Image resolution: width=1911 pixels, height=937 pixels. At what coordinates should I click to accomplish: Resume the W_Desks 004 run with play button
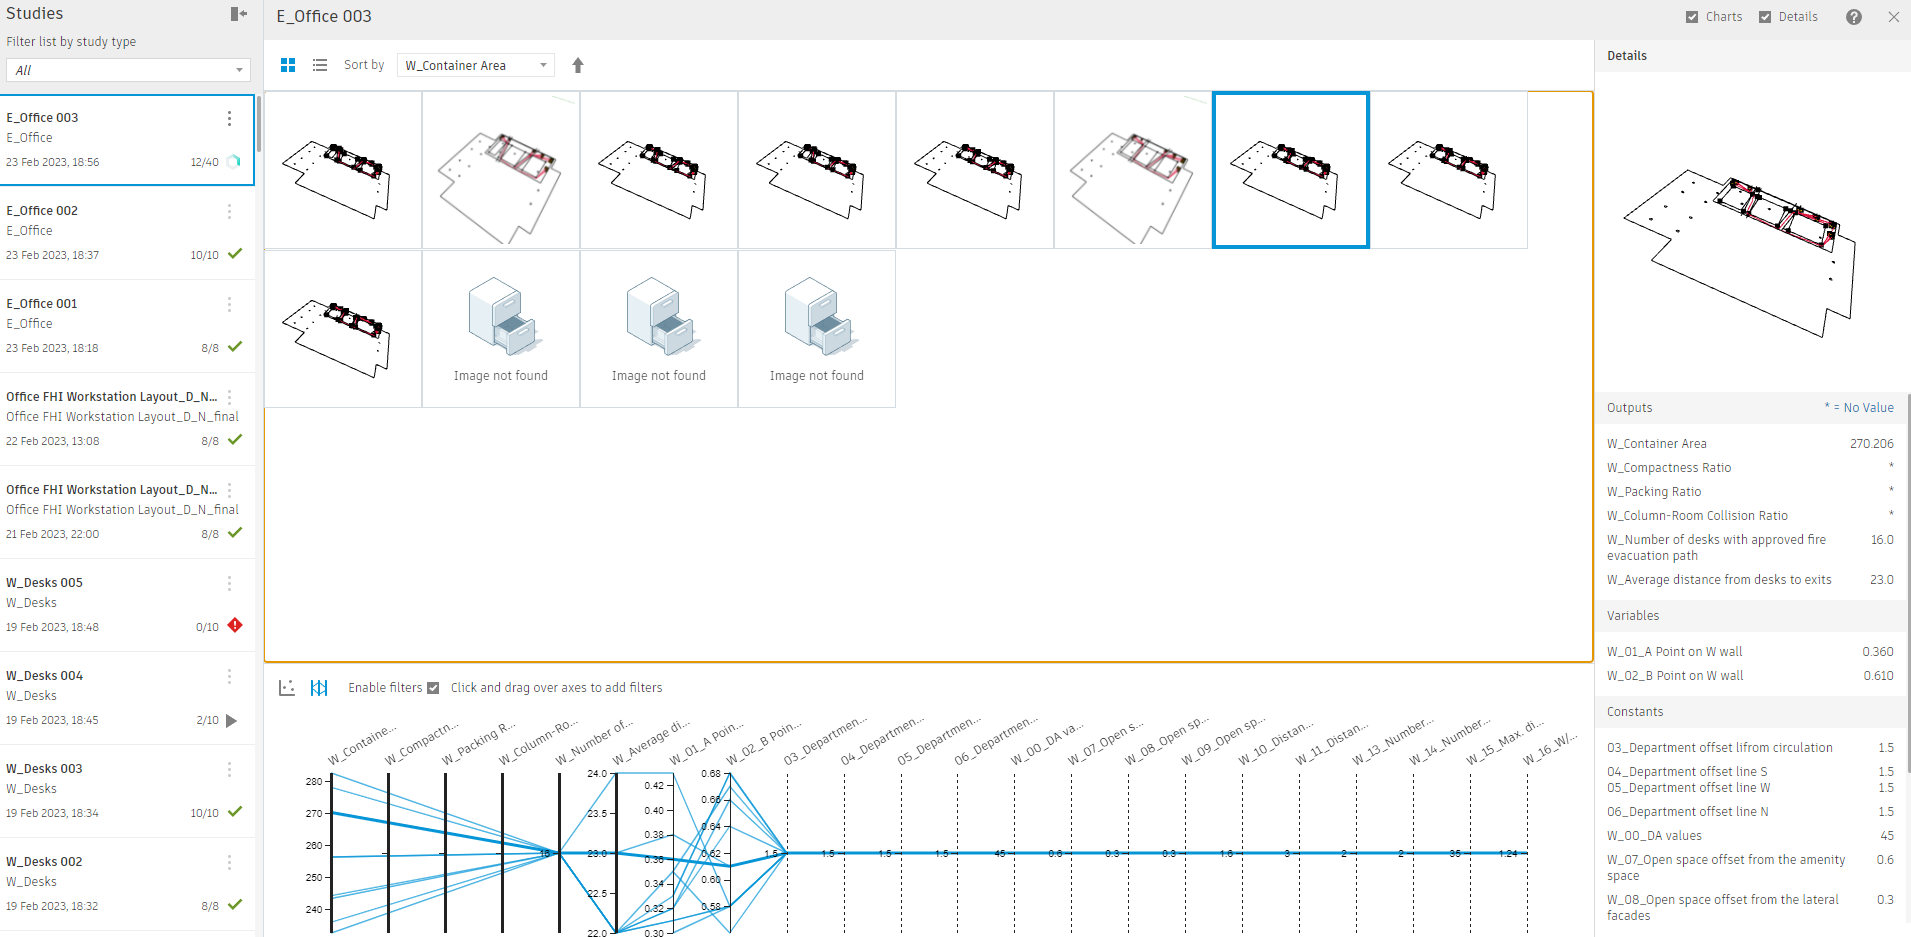(232, 719)
